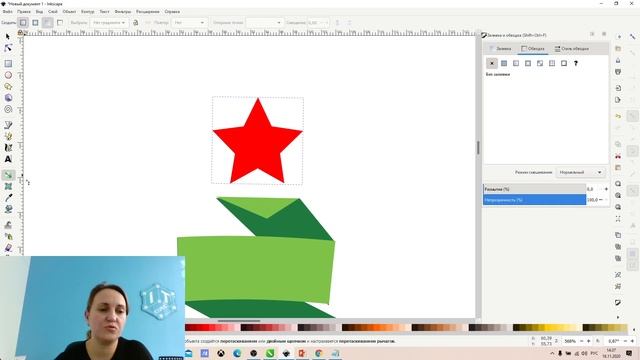The height and width of the screenshot is (360, 640).
Task: Click the Blur percent slider bar
Action: (534, 189)
